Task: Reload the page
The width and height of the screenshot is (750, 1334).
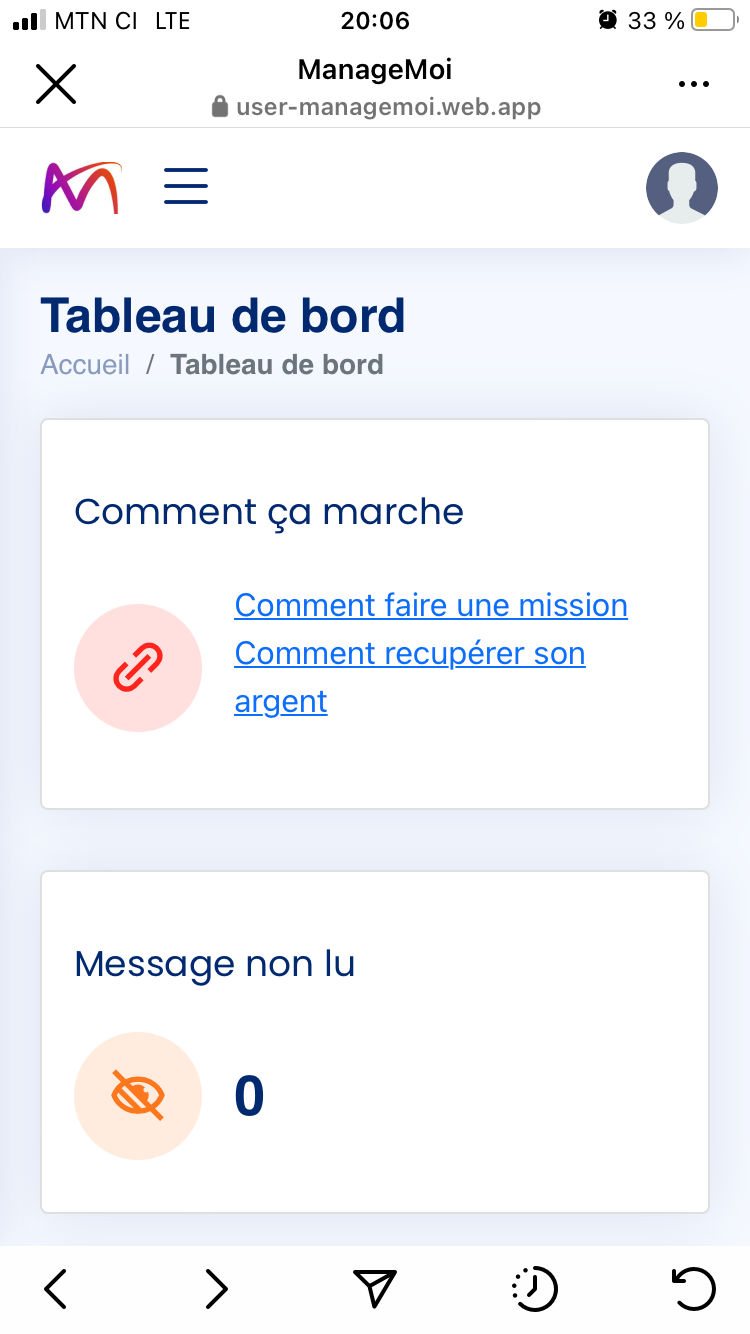Action: click(693, 1289)
